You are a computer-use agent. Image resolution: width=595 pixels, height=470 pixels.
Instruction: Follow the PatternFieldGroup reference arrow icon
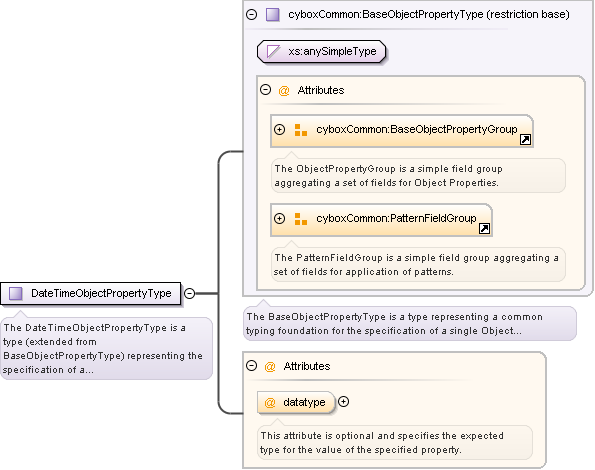[484, 228]
